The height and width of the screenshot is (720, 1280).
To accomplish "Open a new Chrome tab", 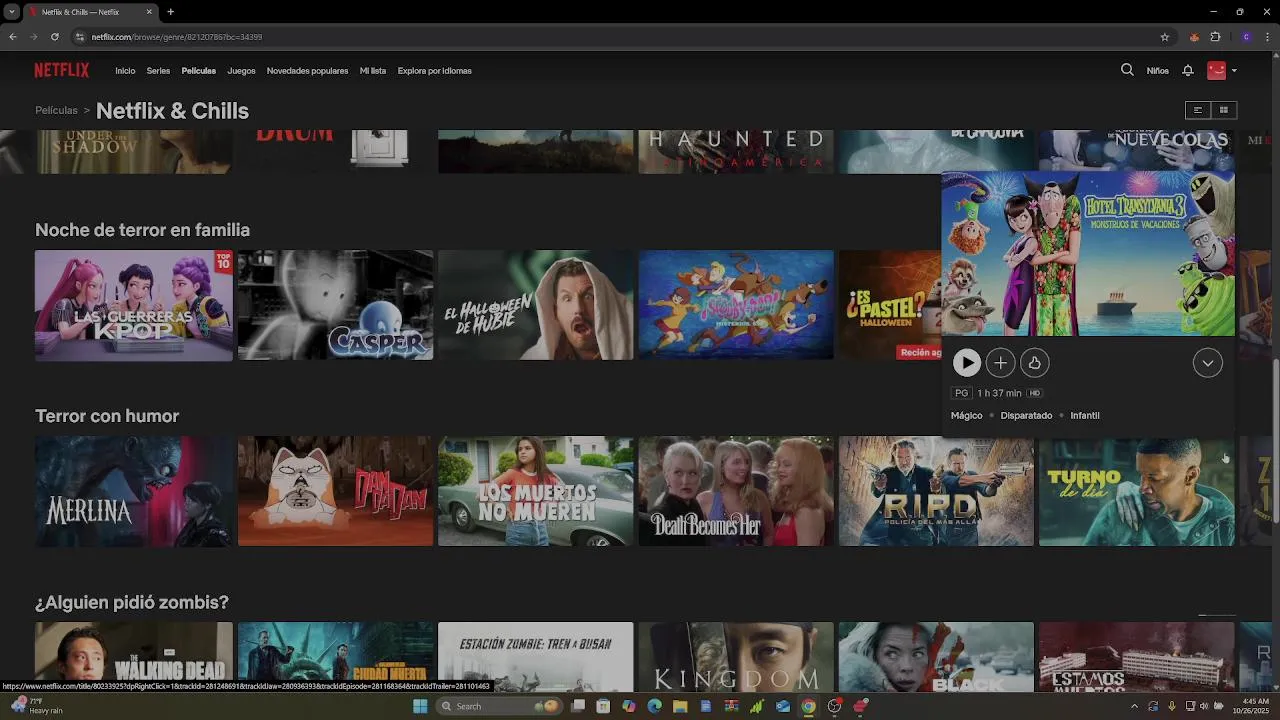I will coord(170,12).
